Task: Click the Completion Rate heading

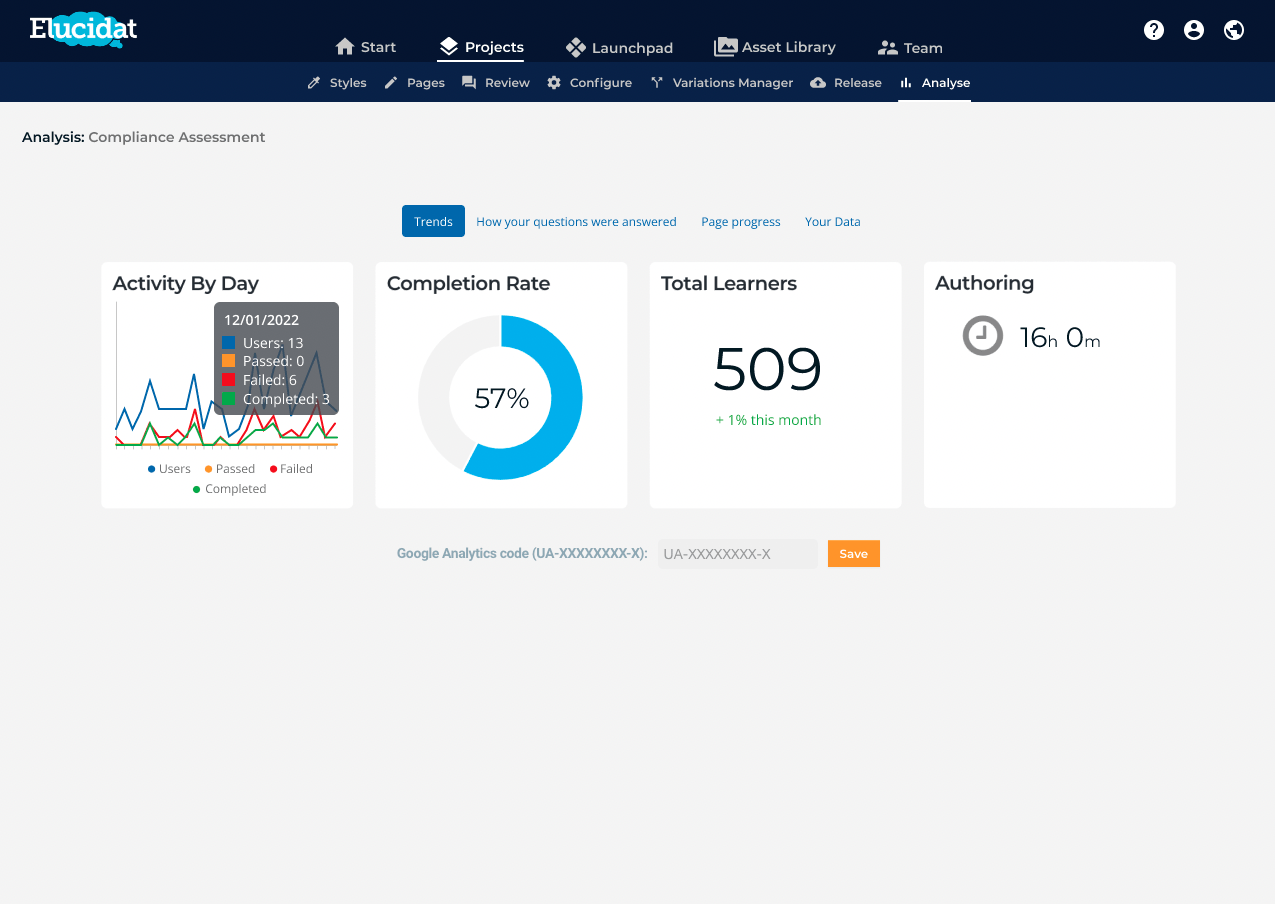Action: [x=468, y=283]
